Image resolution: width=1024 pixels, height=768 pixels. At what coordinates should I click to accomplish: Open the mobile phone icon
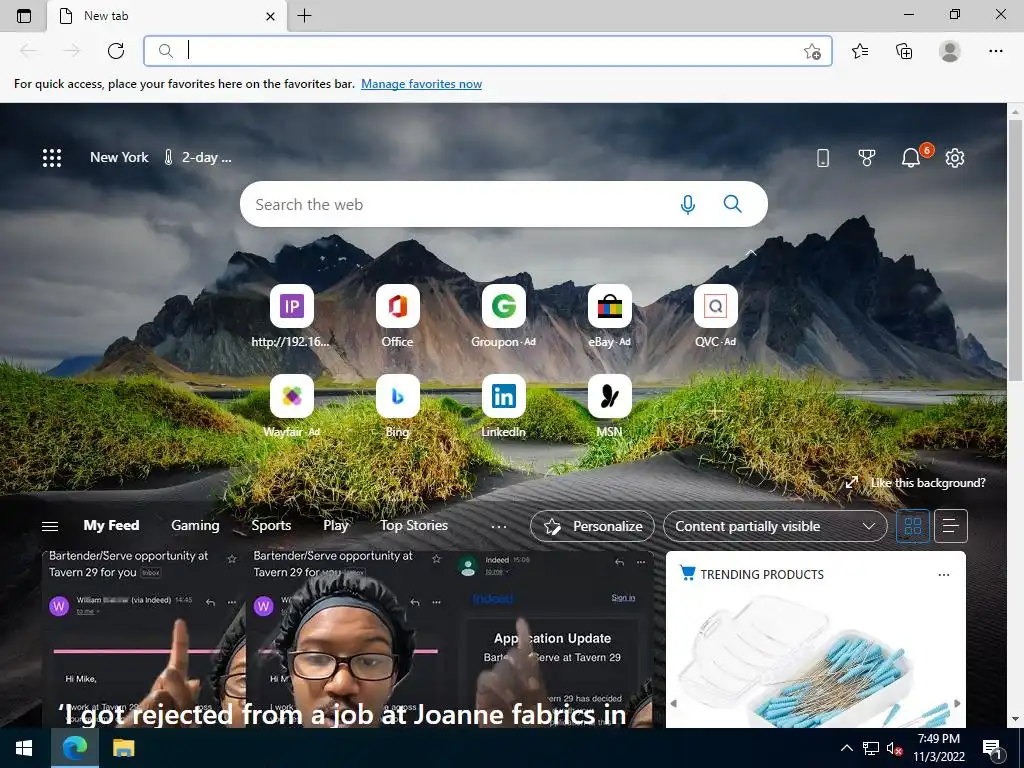823,157
